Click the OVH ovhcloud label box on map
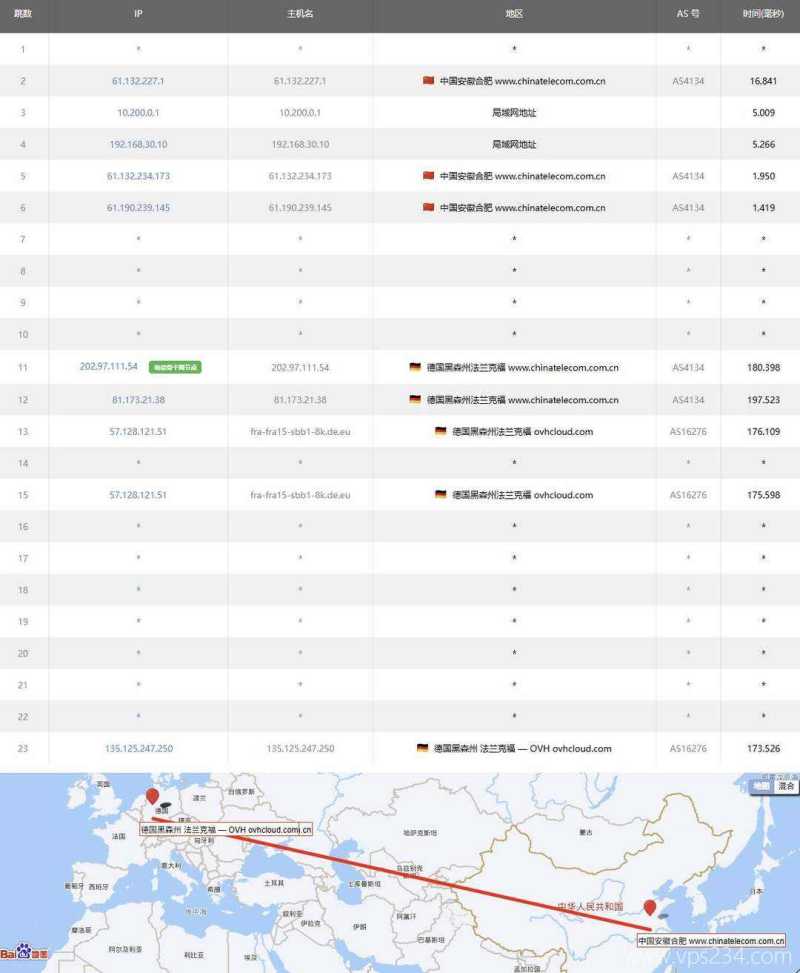Viewport: 800px width, 973px height. tap(227, 829)
